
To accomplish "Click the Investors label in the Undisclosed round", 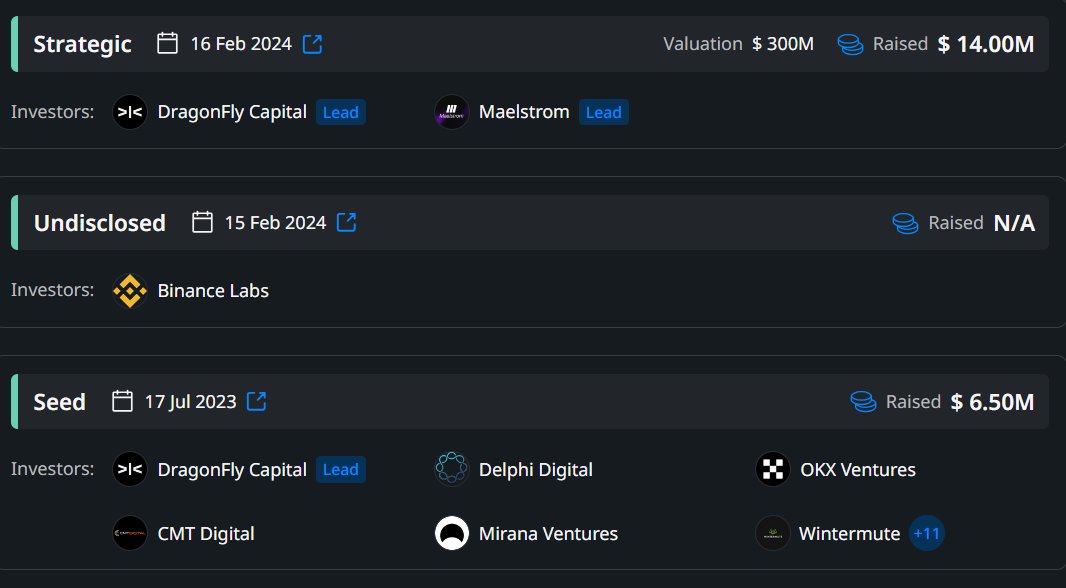I will (x=52, y=290).
